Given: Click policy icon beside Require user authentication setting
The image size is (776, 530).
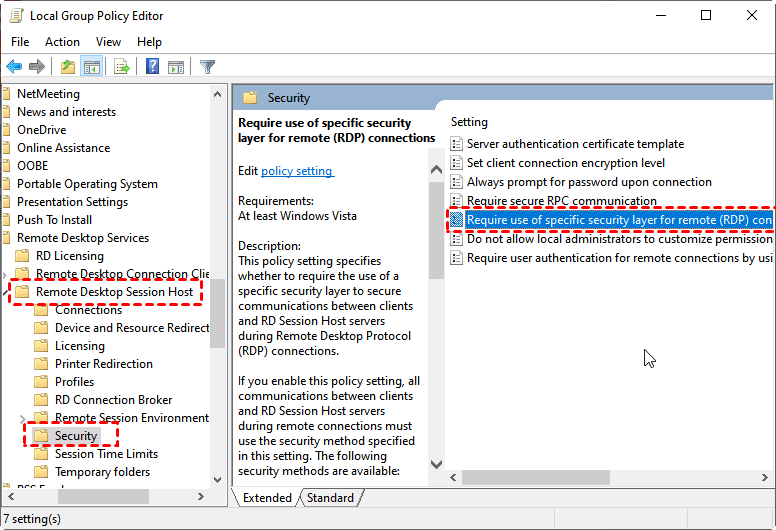Looking at the screenshot, I should tap(456, 258).
